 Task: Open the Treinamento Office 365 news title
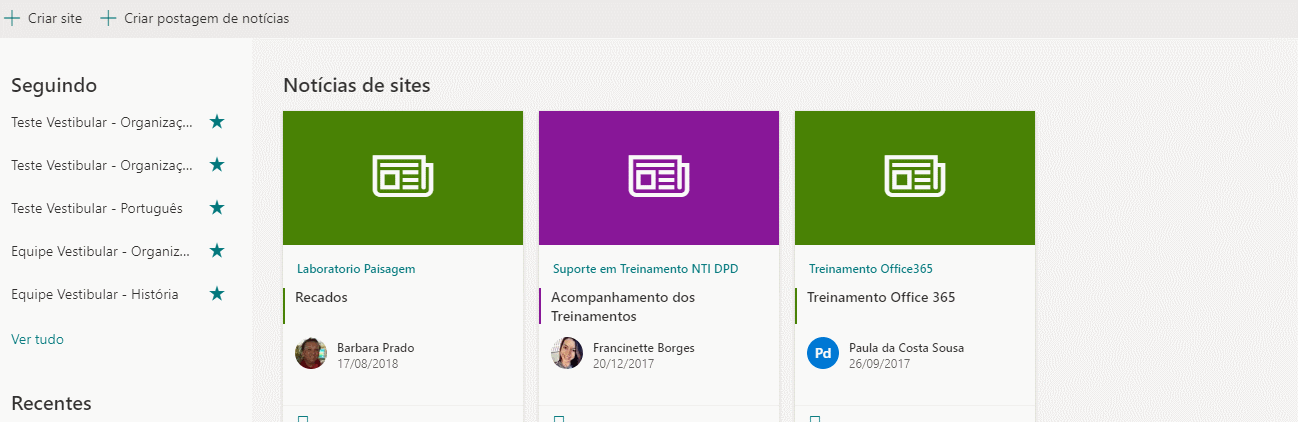pyautogui.click(x=881, y=297)
